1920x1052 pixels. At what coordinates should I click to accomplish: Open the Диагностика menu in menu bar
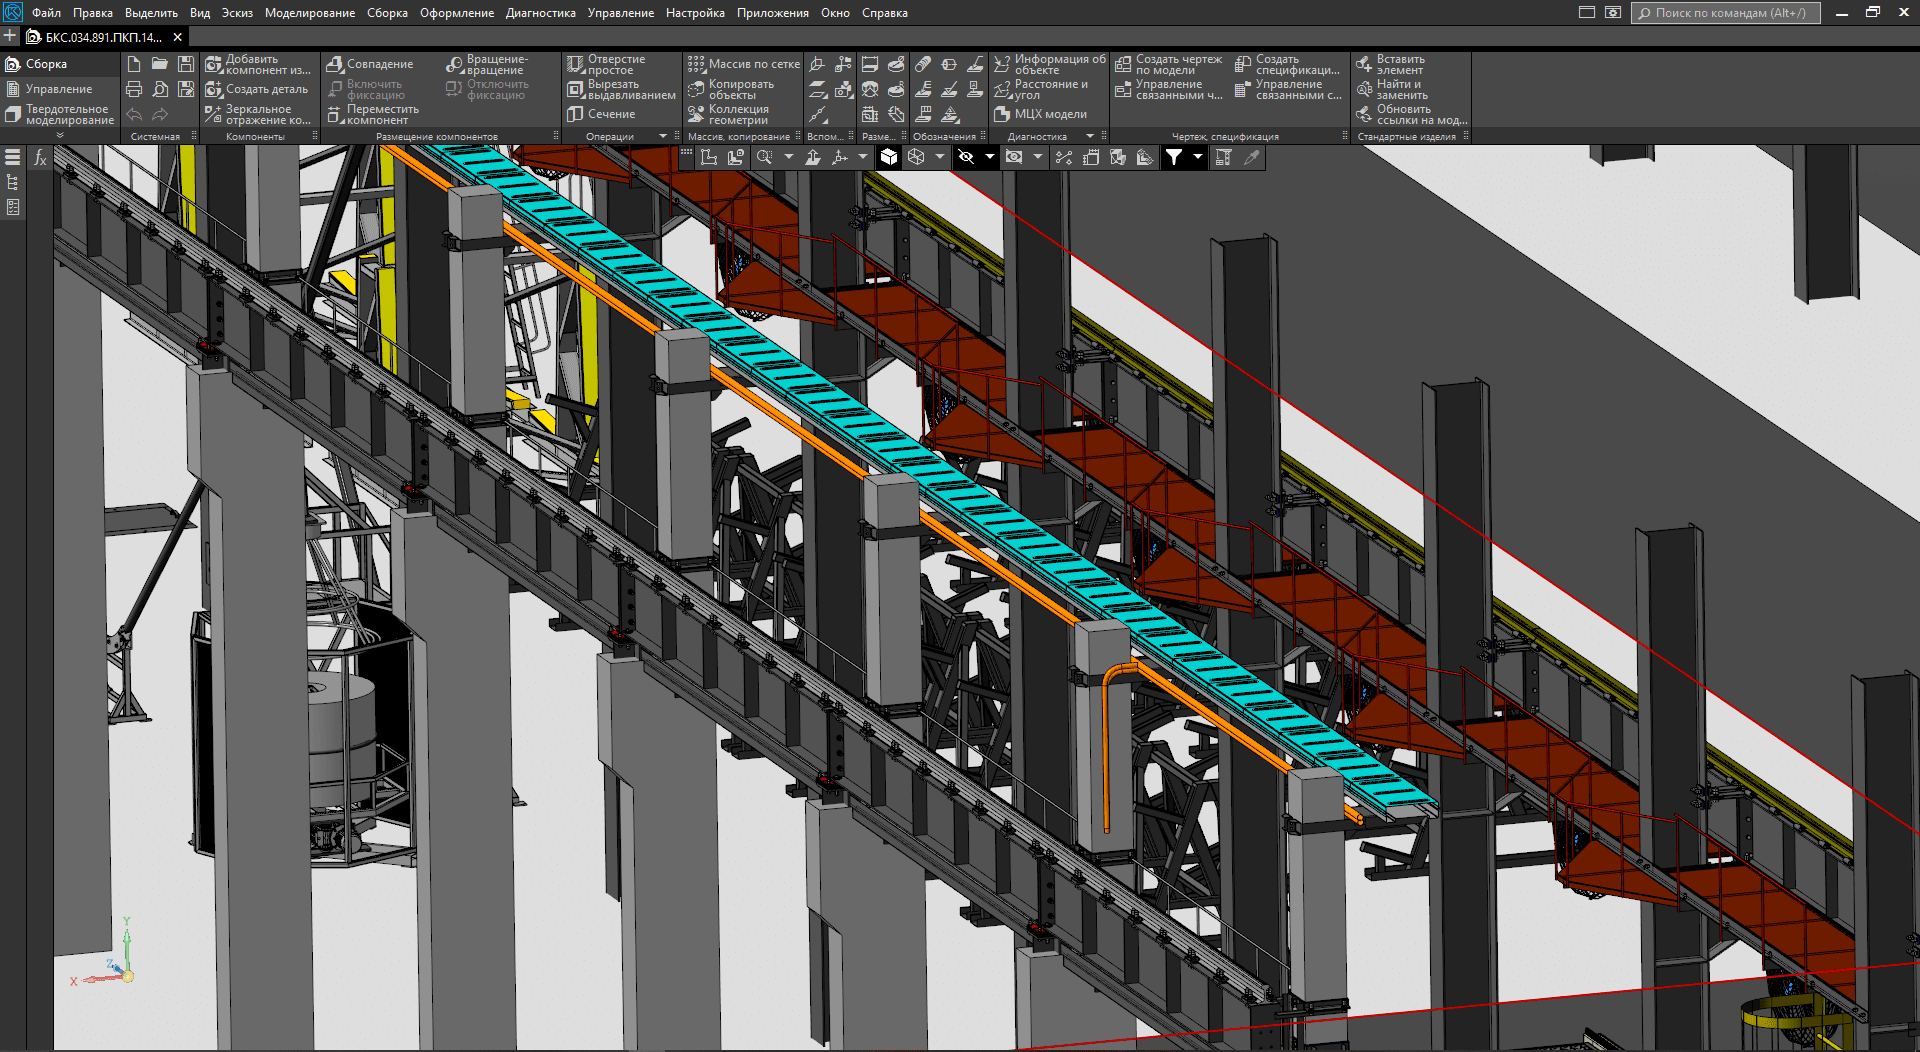click(x=540, y=13)
